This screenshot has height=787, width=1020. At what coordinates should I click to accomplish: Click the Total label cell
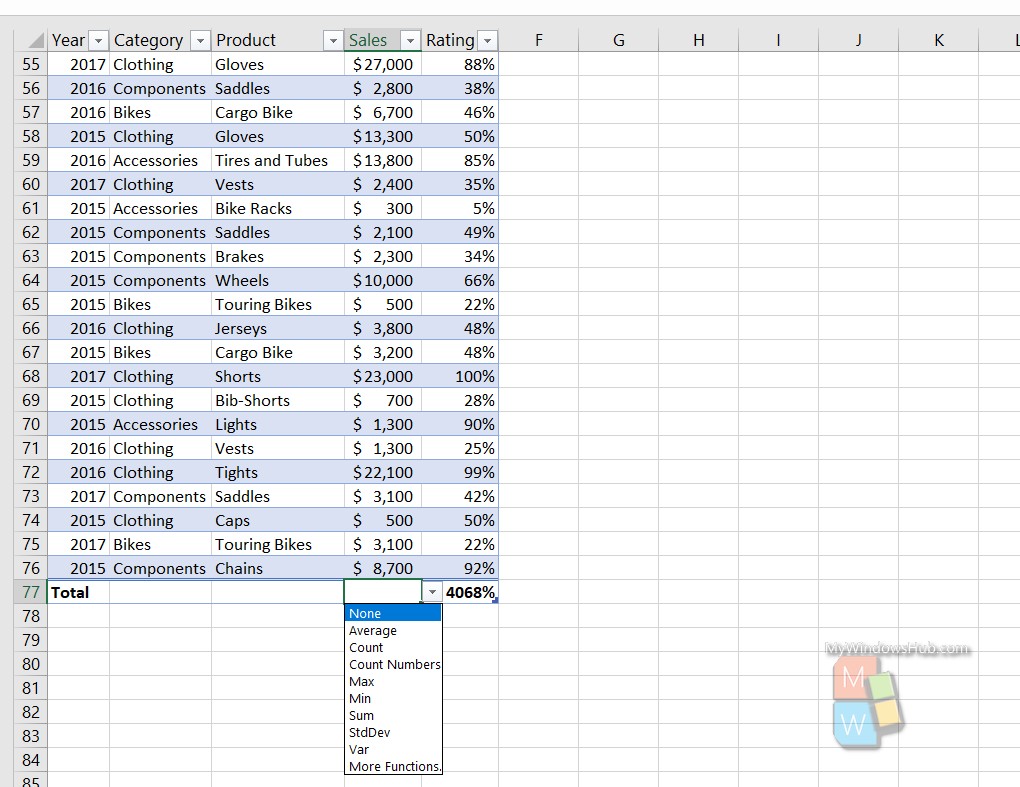coord(70,592)
